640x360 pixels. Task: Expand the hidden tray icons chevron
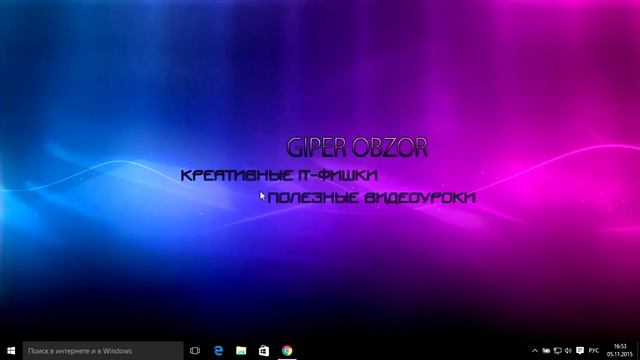(535, 351)
